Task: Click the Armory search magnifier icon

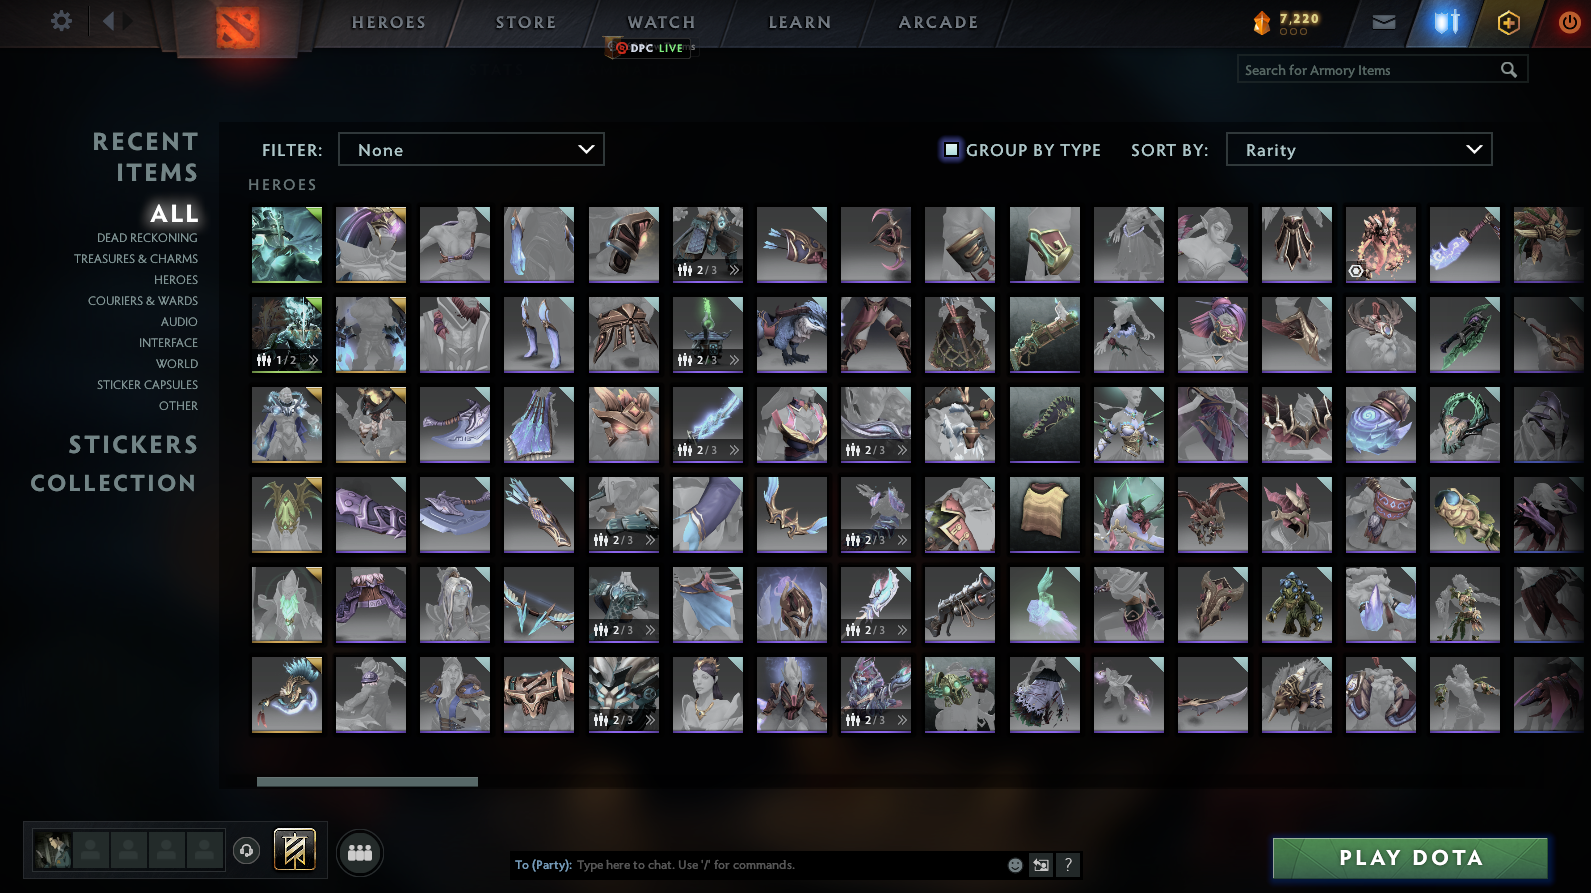Action: pos(1508,70)
